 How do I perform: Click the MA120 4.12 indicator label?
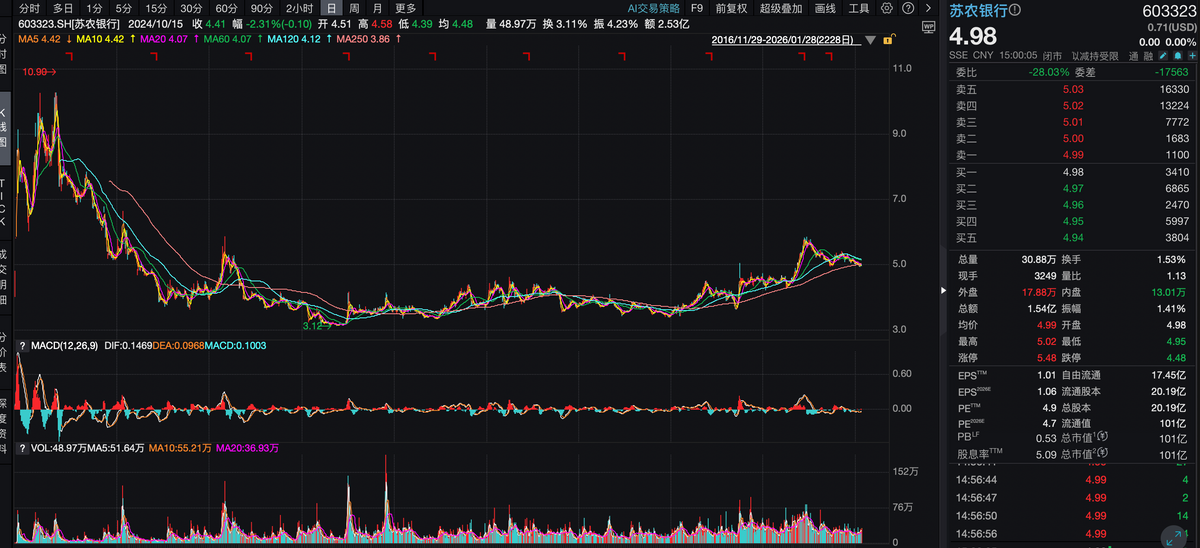click(x=292, y=40)
